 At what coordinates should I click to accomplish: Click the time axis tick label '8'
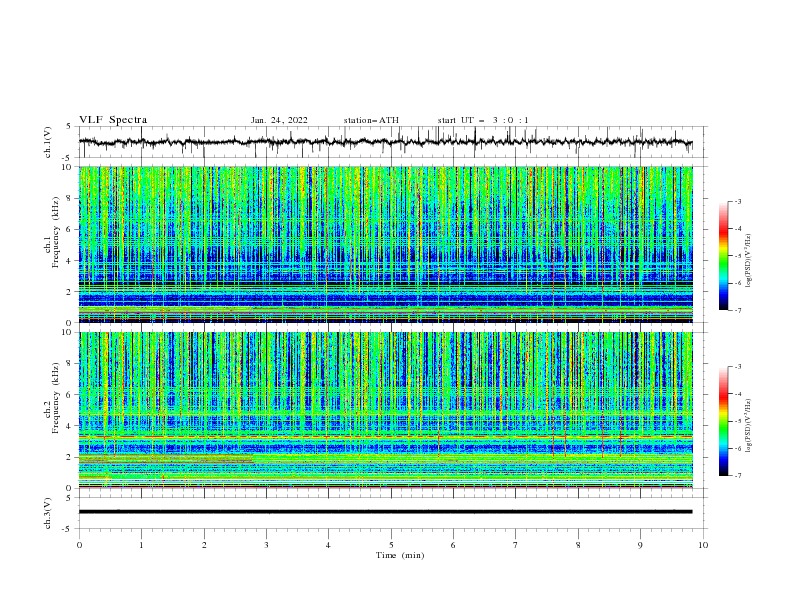(578, 545)
